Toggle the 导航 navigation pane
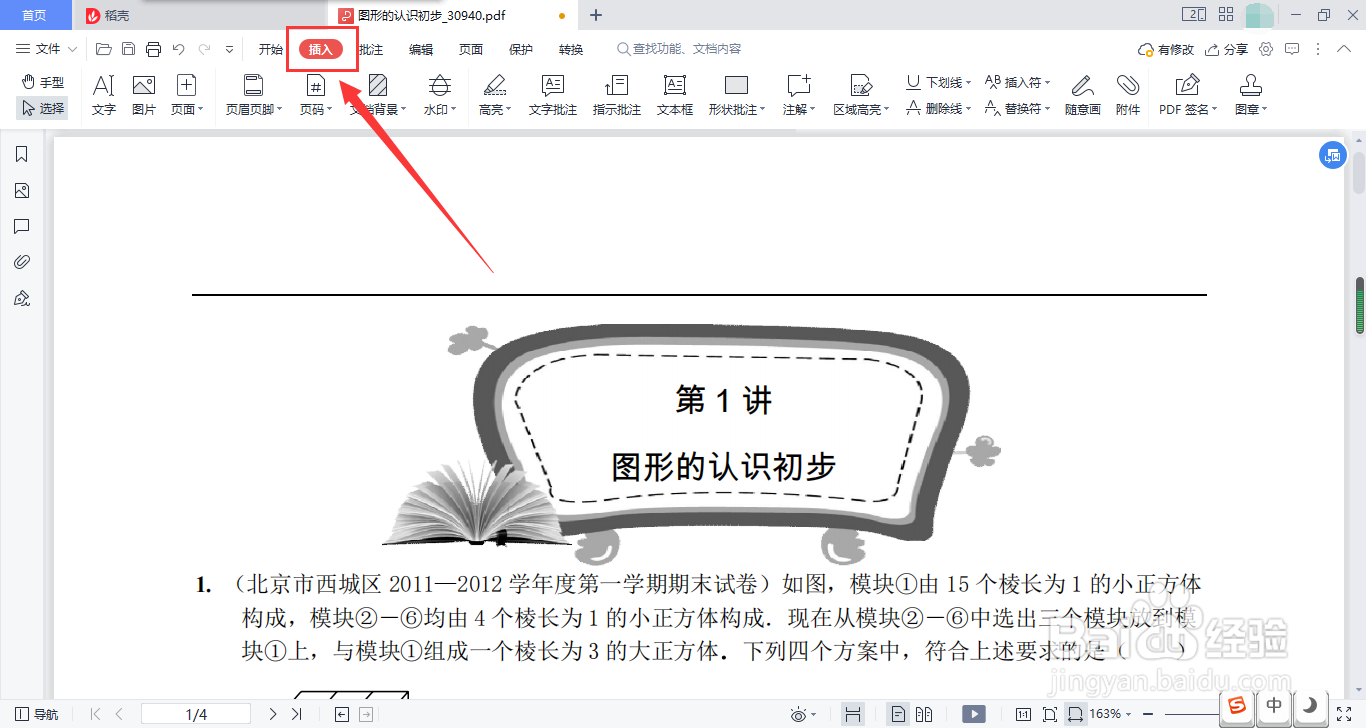This screenshot has height=728, width=1366. click(x=37, y=714)
